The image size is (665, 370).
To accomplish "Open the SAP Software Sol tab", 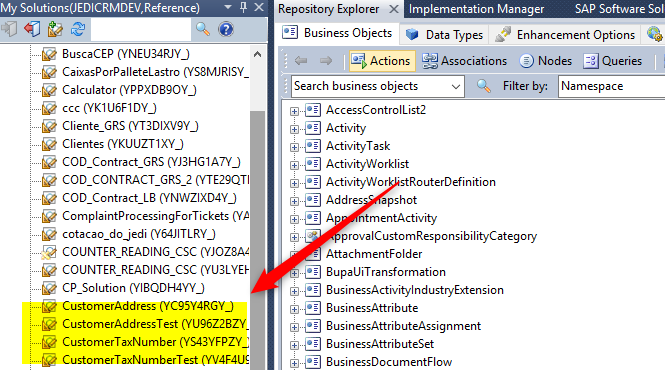I will tap(620, 9).
